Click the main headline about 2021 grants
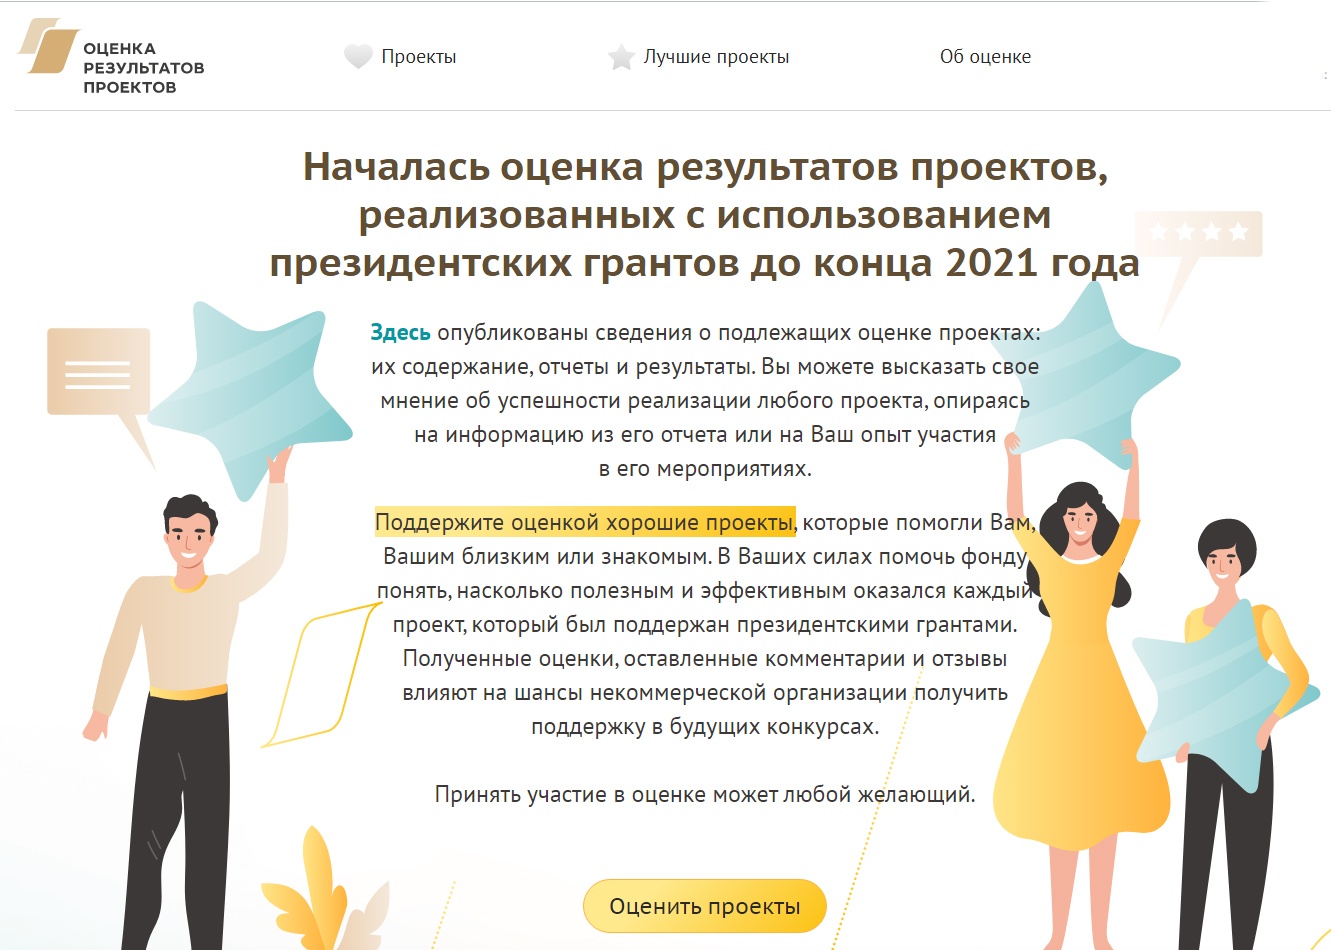The image size is (1331, 950). 705,214
